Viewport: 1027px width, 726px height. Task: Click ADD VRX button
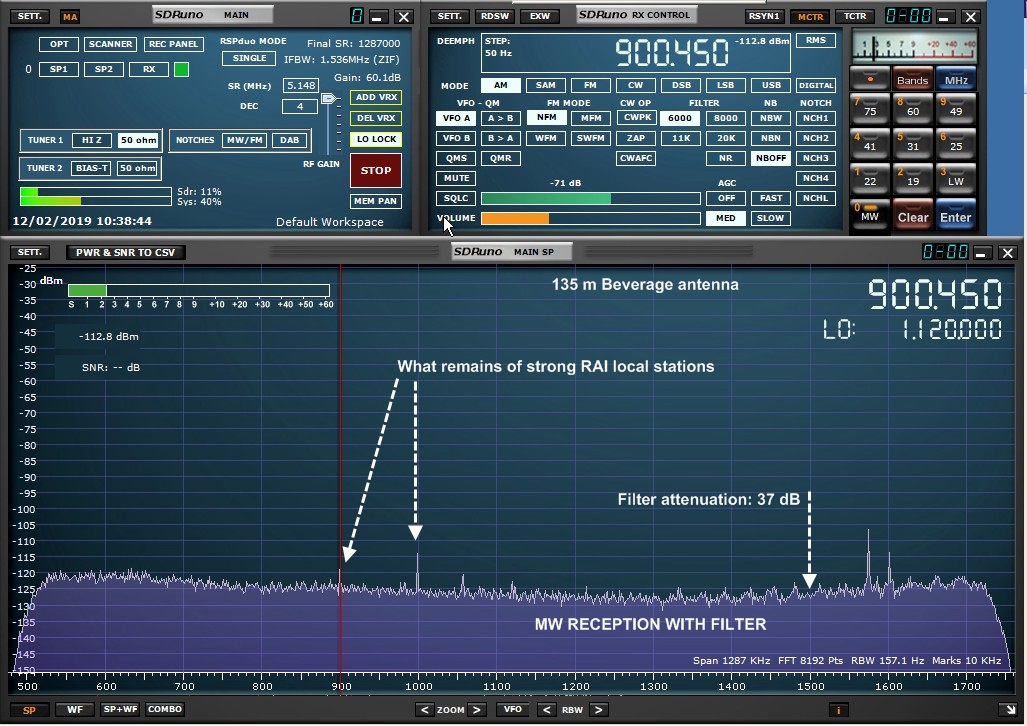coord(376,97)
